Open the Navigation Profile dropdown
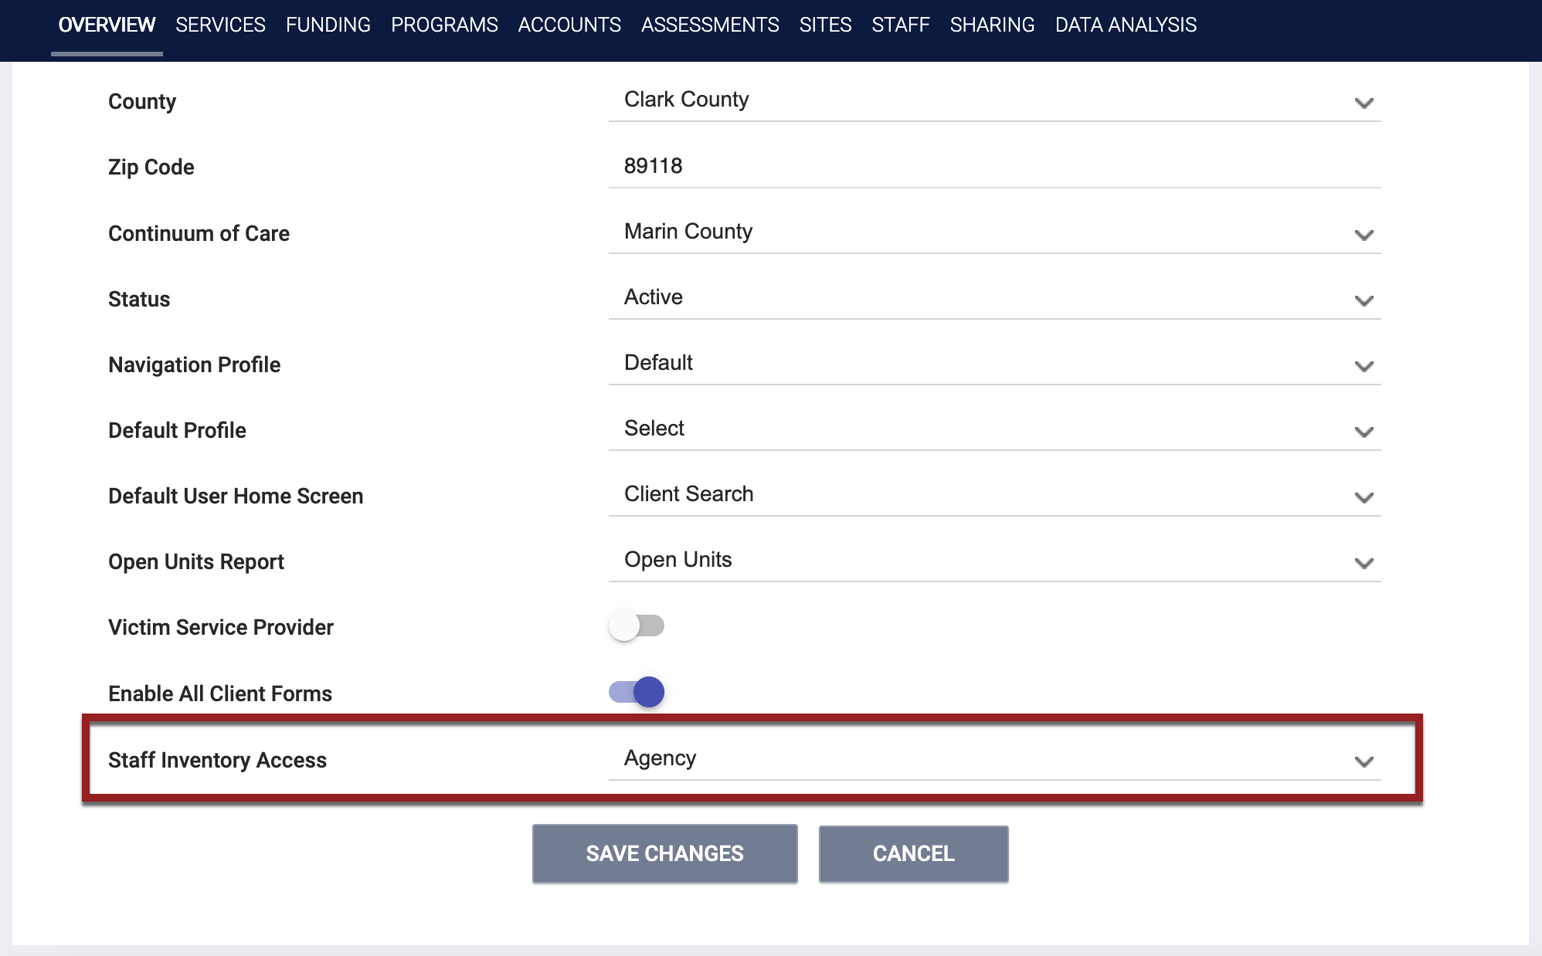The image size is (1542, 956). [994, 363]
